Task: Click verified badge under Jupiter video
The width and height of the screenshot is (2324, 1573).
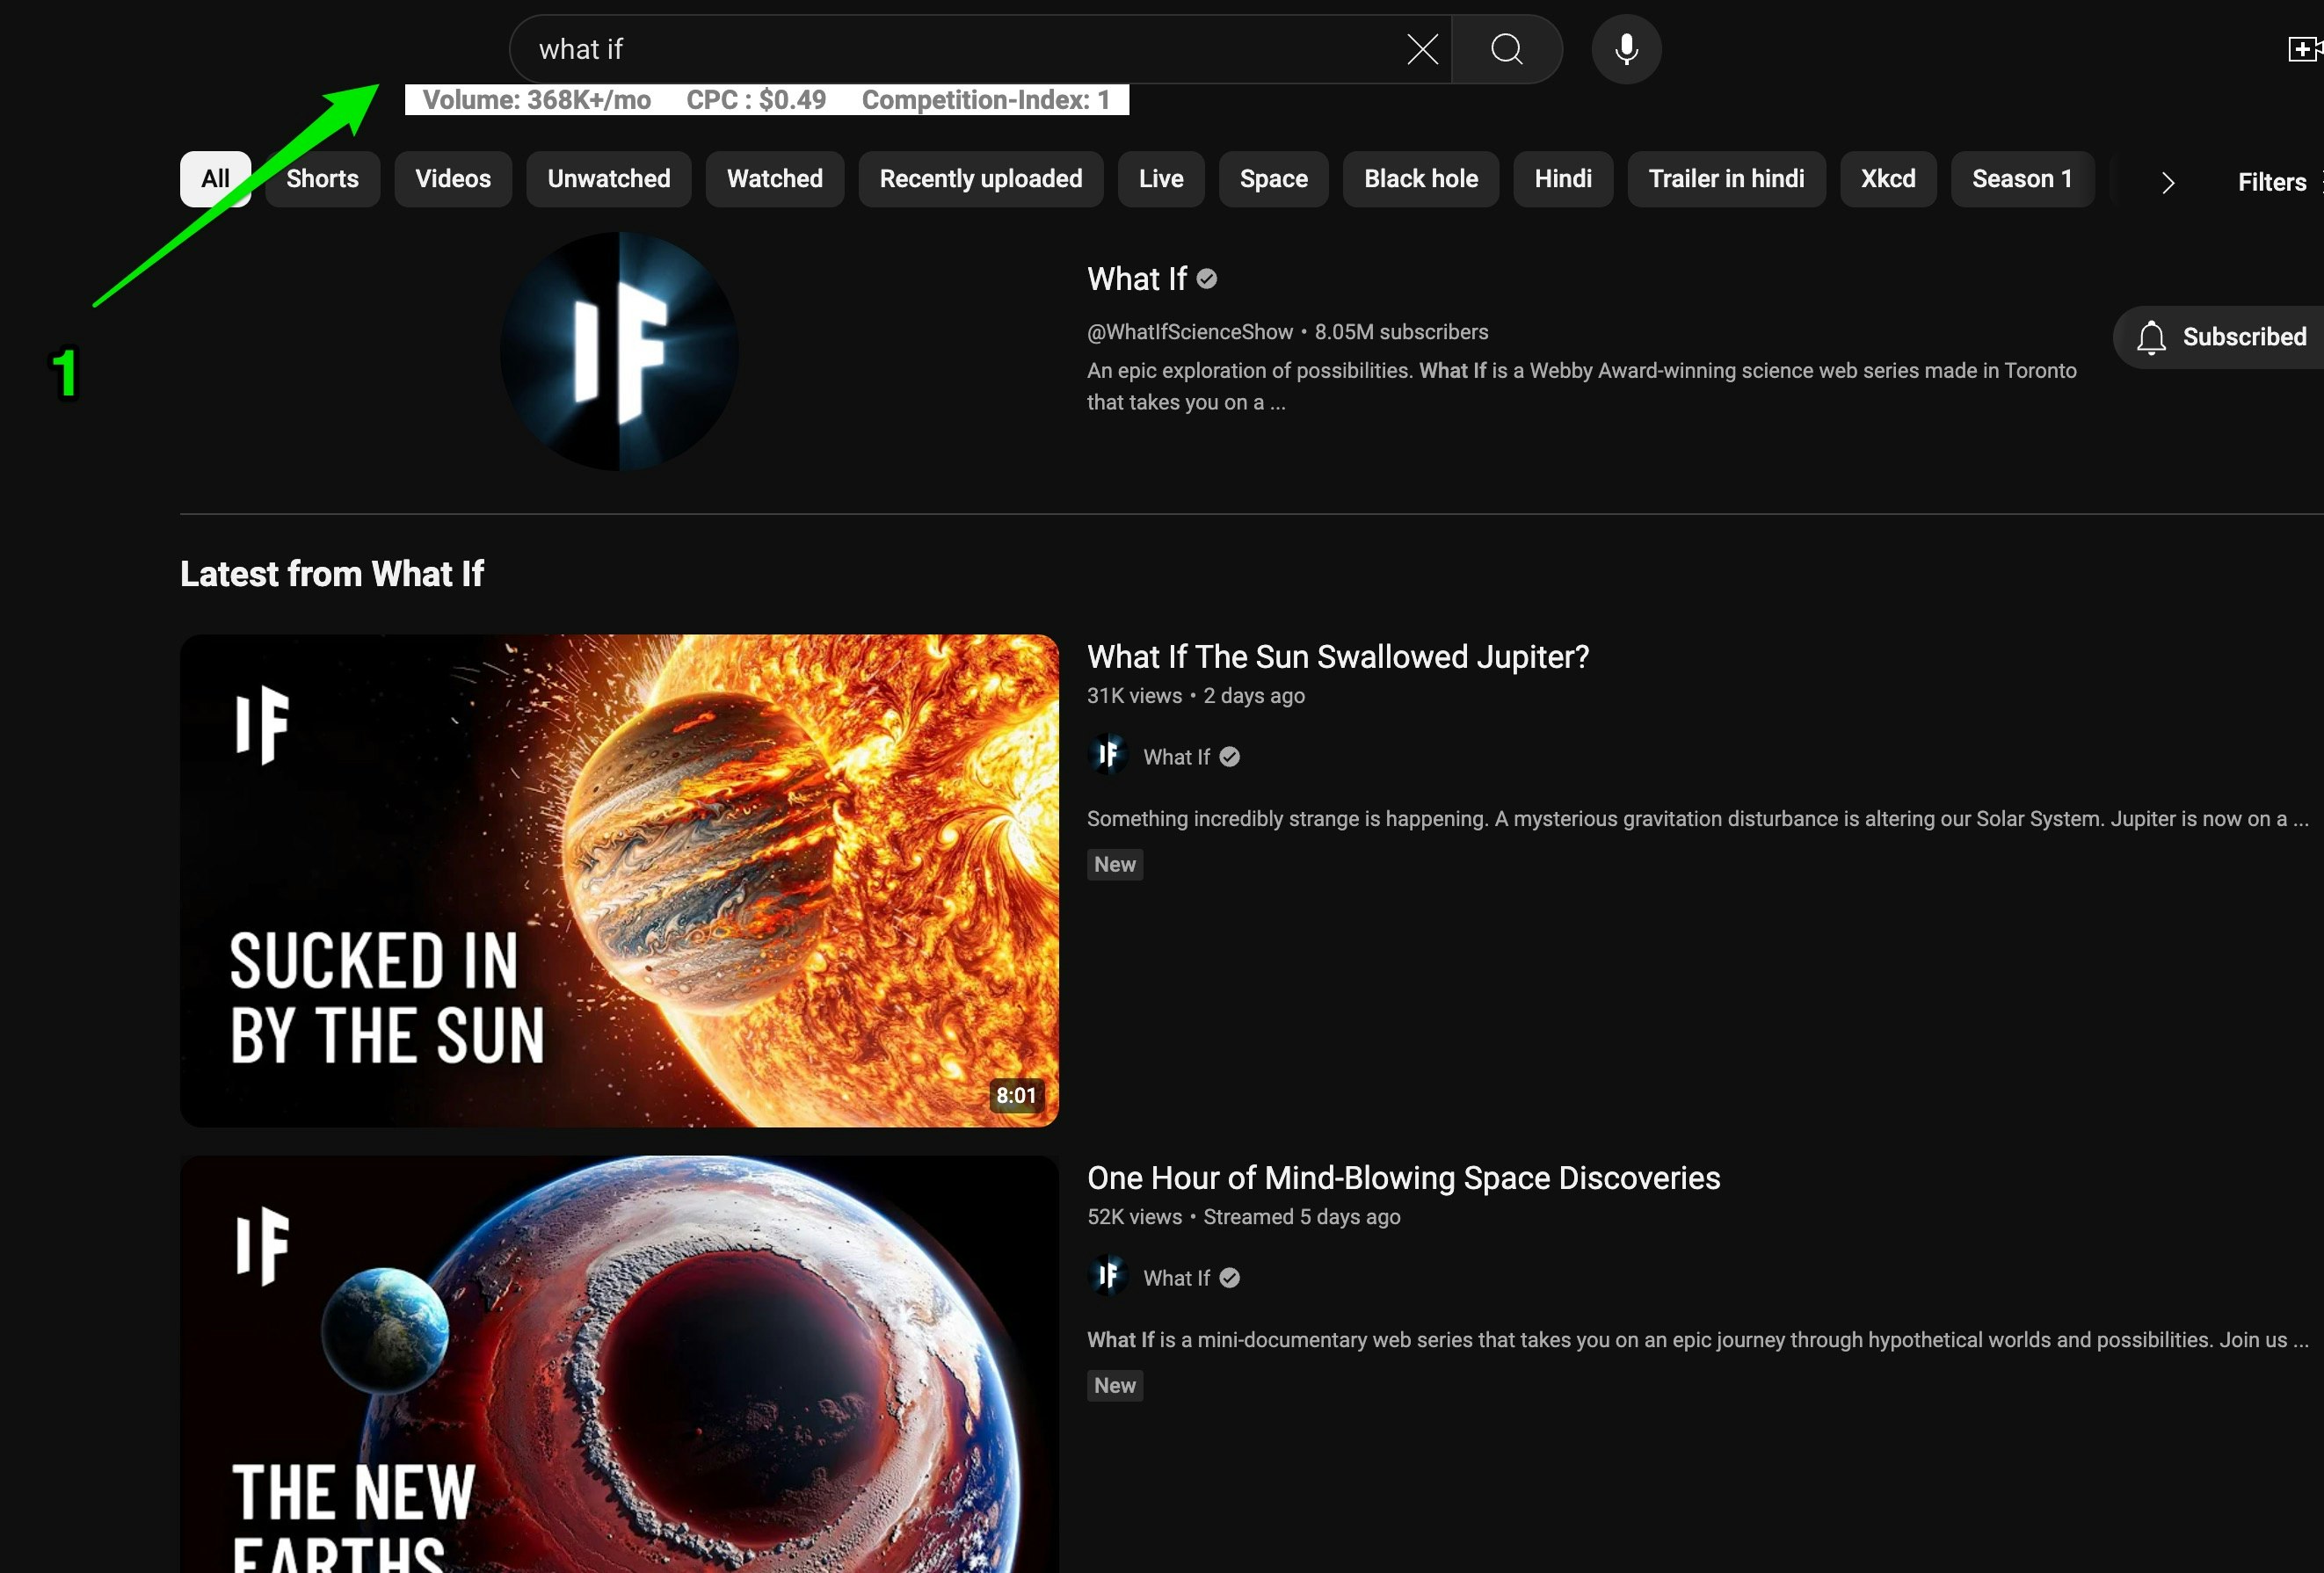Action: (1230, 757)
